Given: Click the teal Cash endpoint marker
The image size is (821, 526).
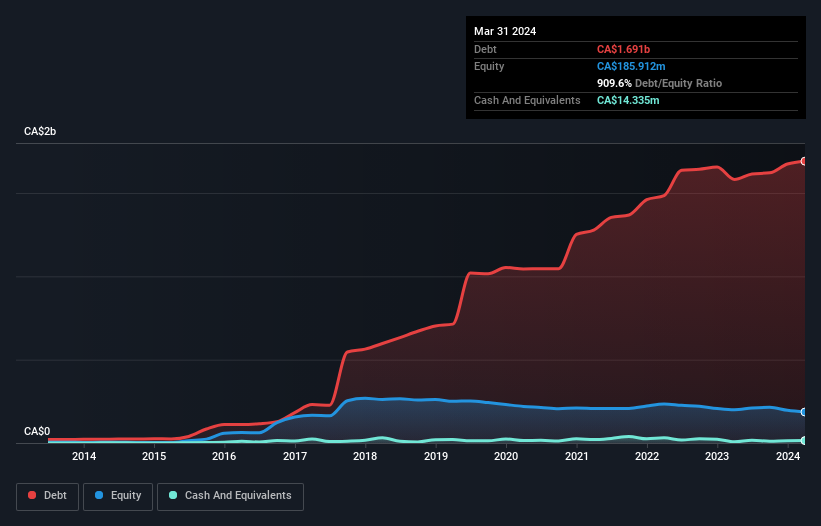Looking at the screenshot, I should [x=804, y=441].
